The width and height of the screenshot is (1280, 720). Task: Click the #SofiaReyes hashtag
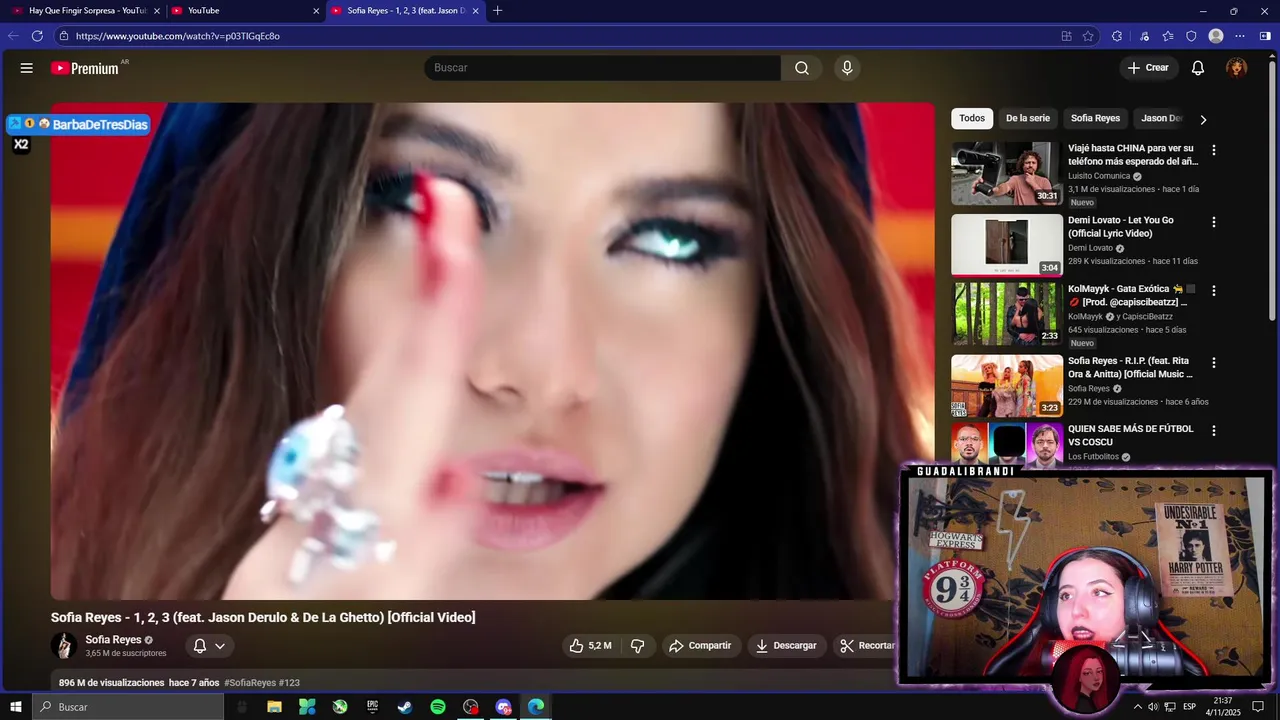(249, 683)
